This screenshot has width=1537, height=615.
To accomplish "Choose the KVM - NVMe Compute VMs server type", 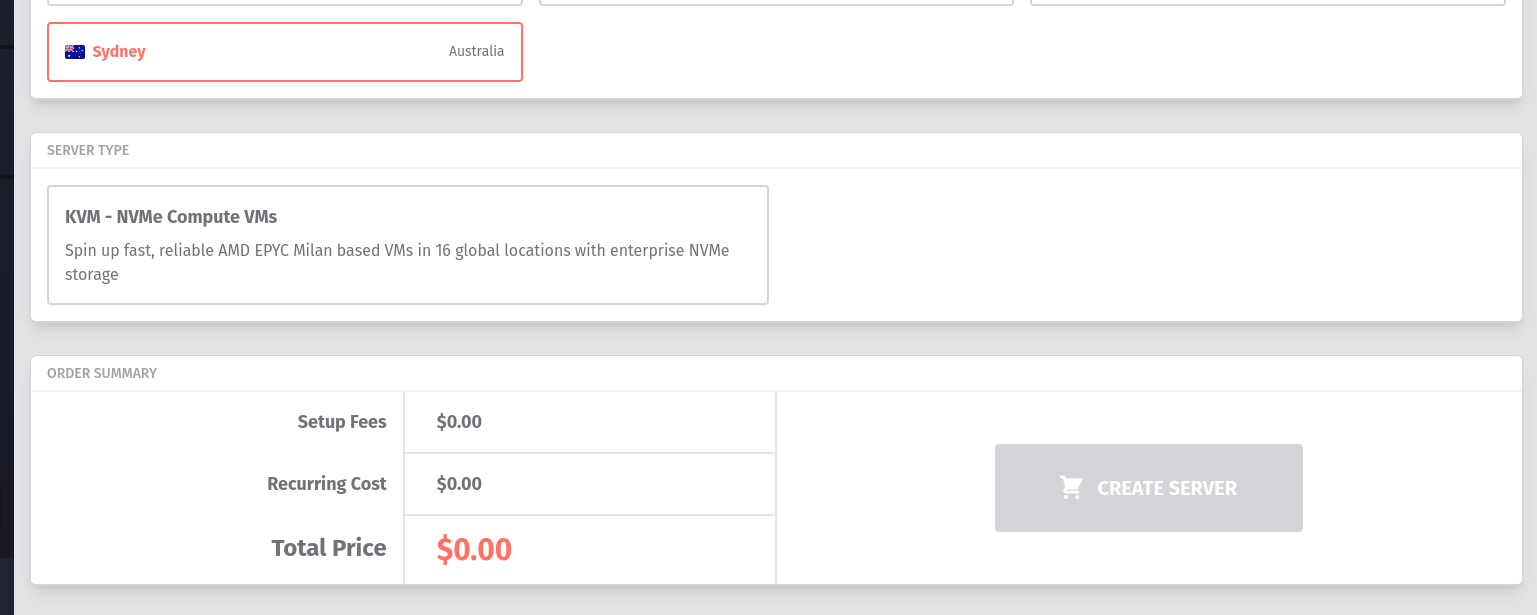I will 408,245.
